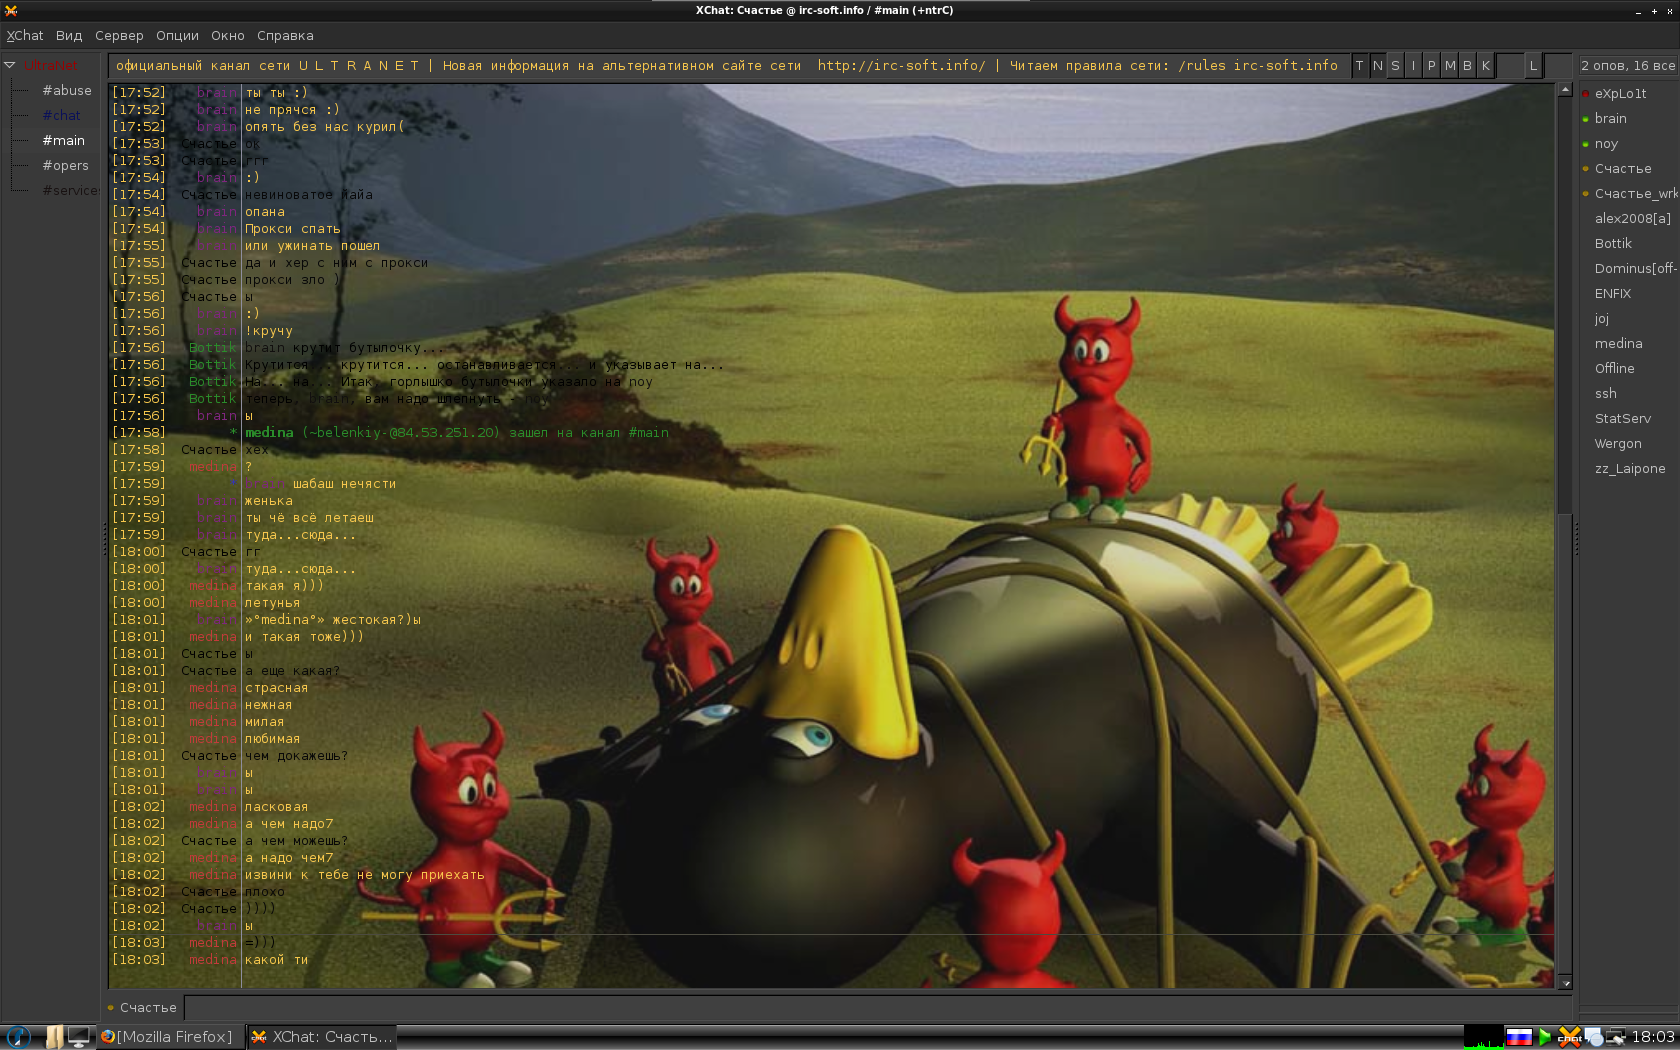1680x1050 pixels.
Task: Open the network connection tray icon
Action: [1616, 1037]
